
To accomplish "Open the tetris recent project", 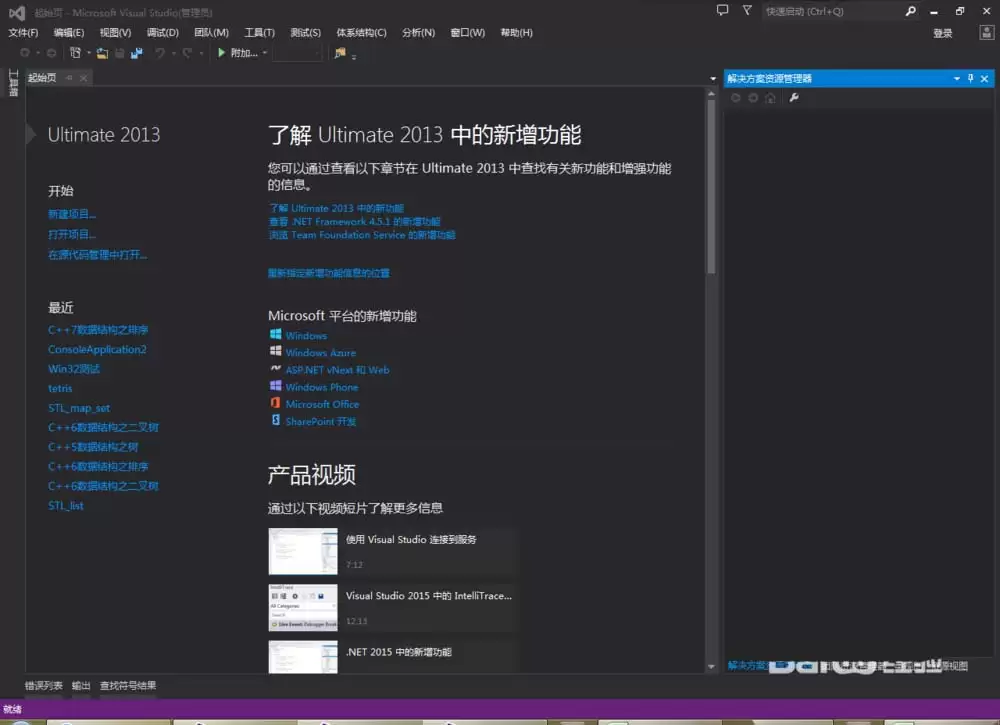I will point(60,388).
